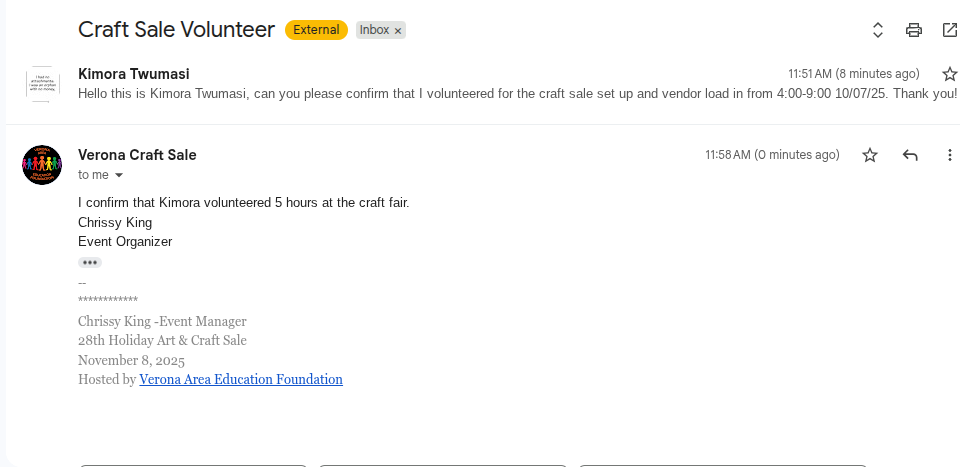The height and width of the screenshot is (467, 971).
Task: Click the Inbox label text
Action: click(374, 30)
